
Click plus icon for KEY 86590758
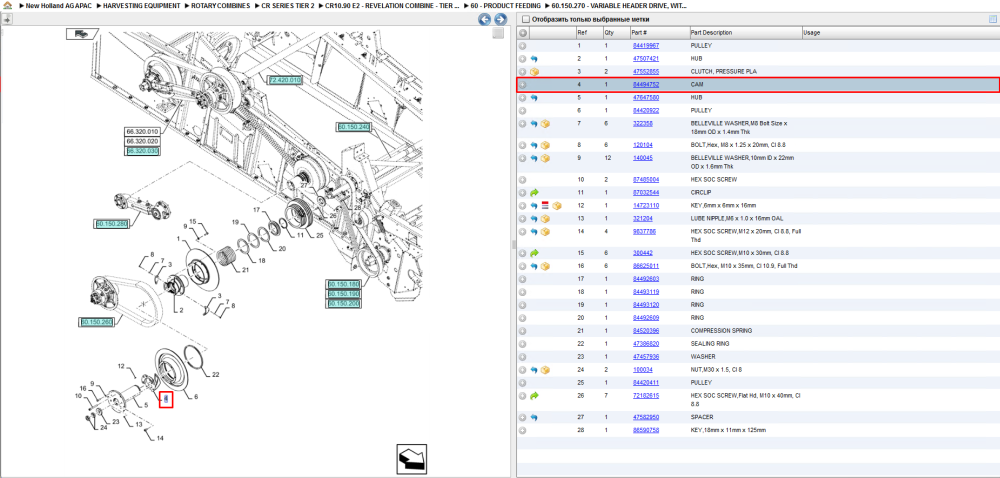point(522,430)
